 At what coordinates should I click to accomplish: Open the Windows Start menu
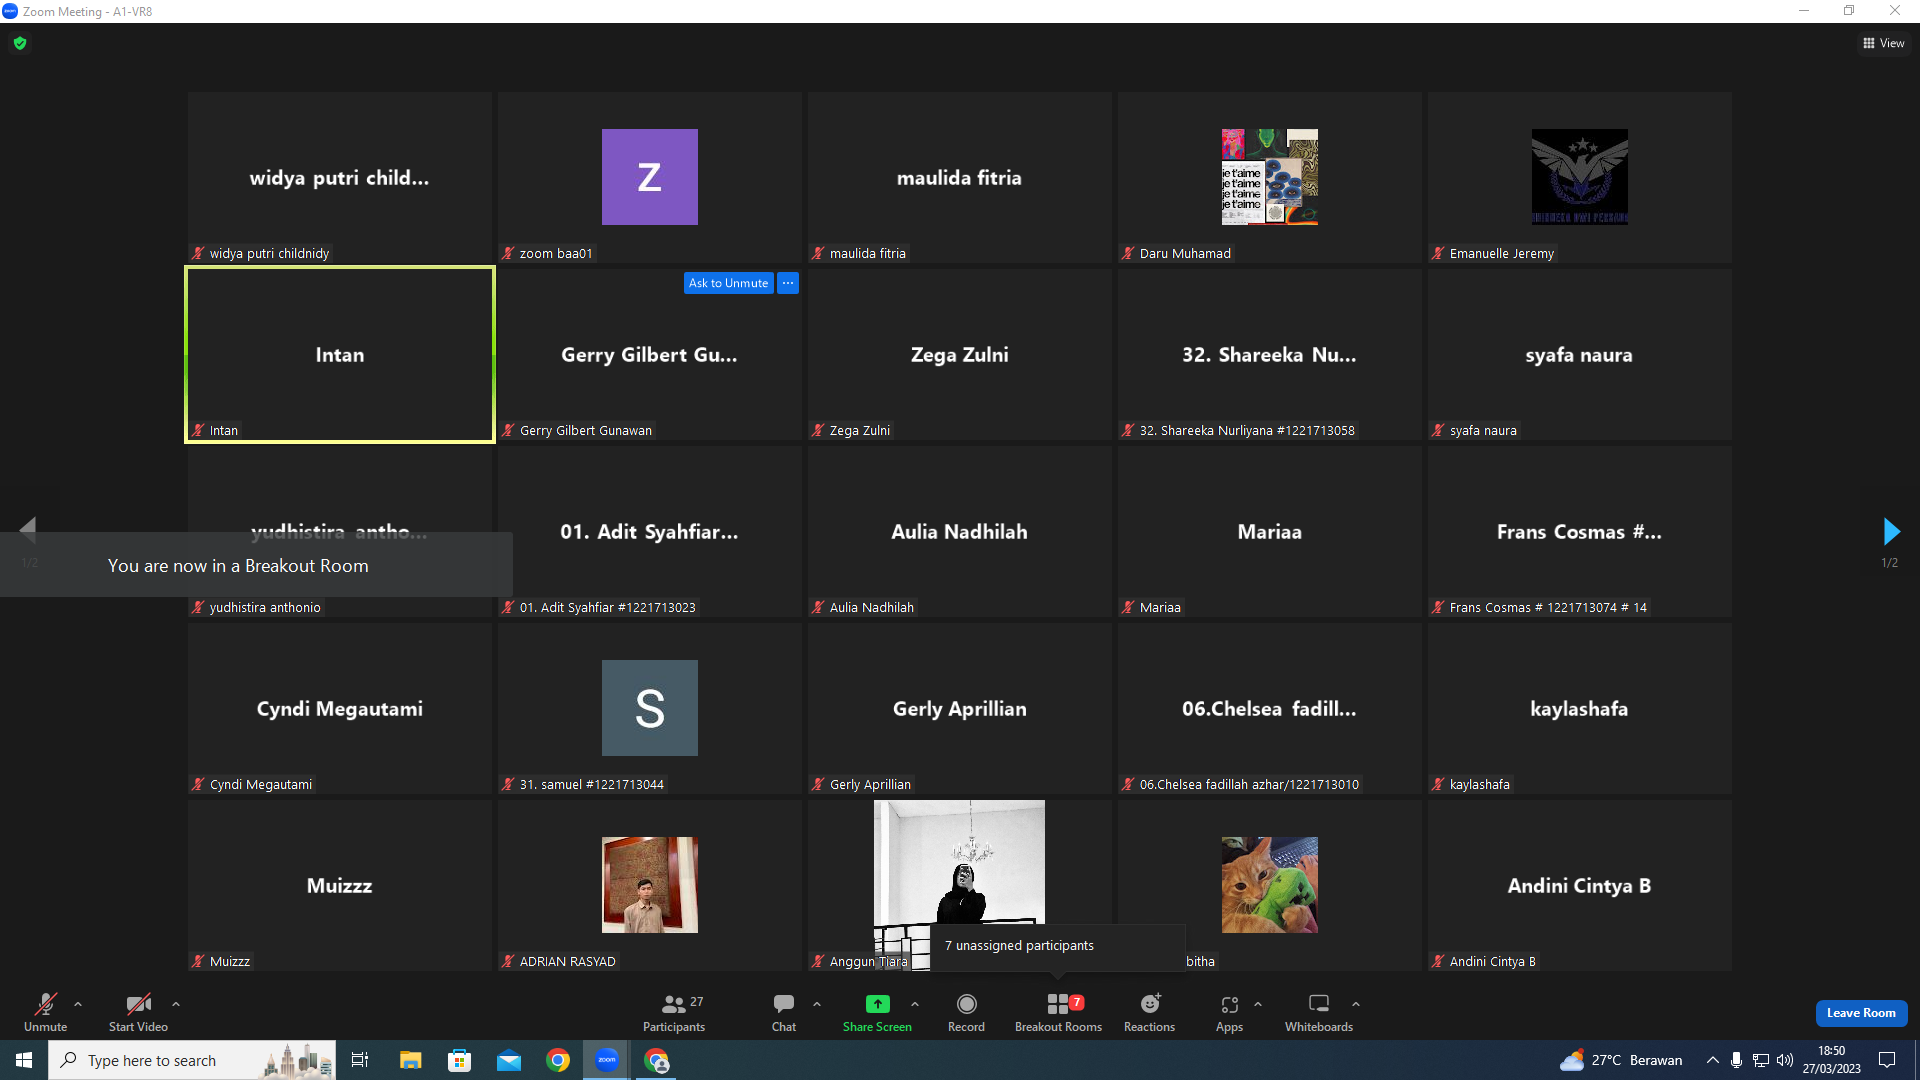(x=24, y=1060)
